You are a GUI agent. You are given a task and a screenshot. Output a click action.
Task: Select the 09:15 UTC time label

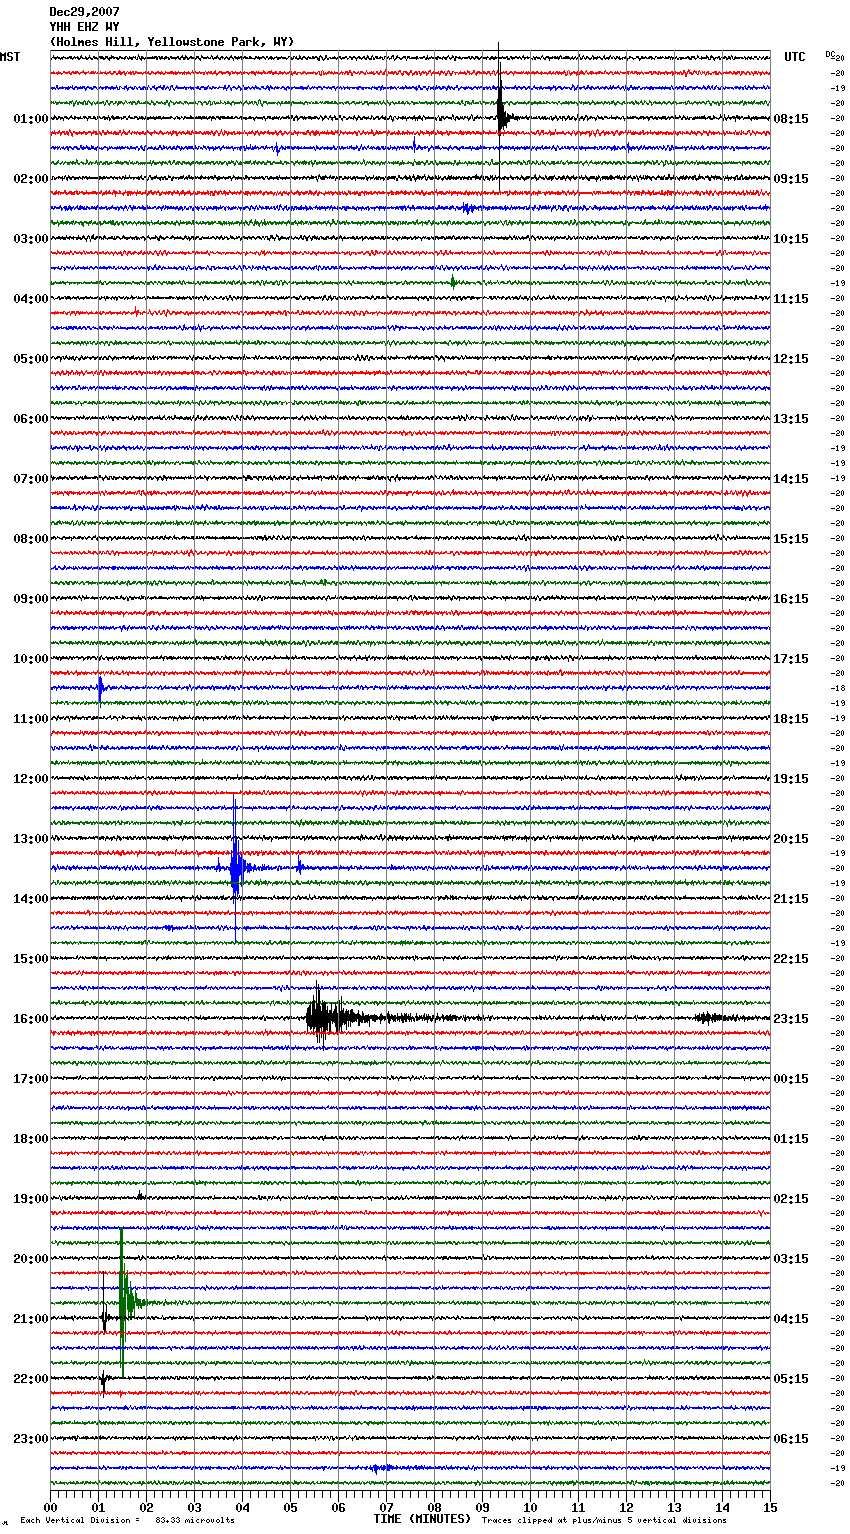(791, 179)
